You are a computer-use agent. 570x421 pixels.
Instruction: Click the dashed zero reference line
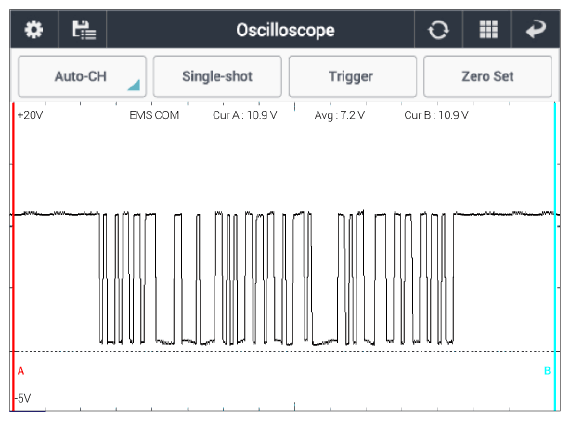click(285, 352)
